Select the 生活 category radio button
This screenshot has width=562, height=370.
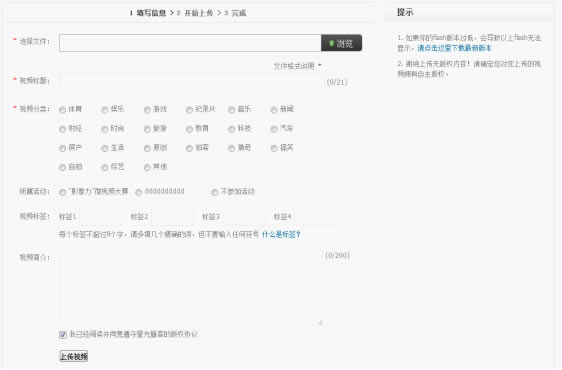coord(105,148)
